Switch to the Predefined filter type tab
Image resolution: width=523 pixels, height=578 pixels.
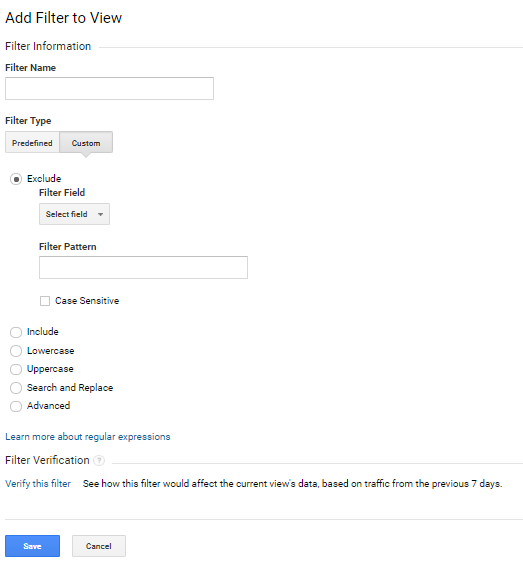[x=32, y=143]
